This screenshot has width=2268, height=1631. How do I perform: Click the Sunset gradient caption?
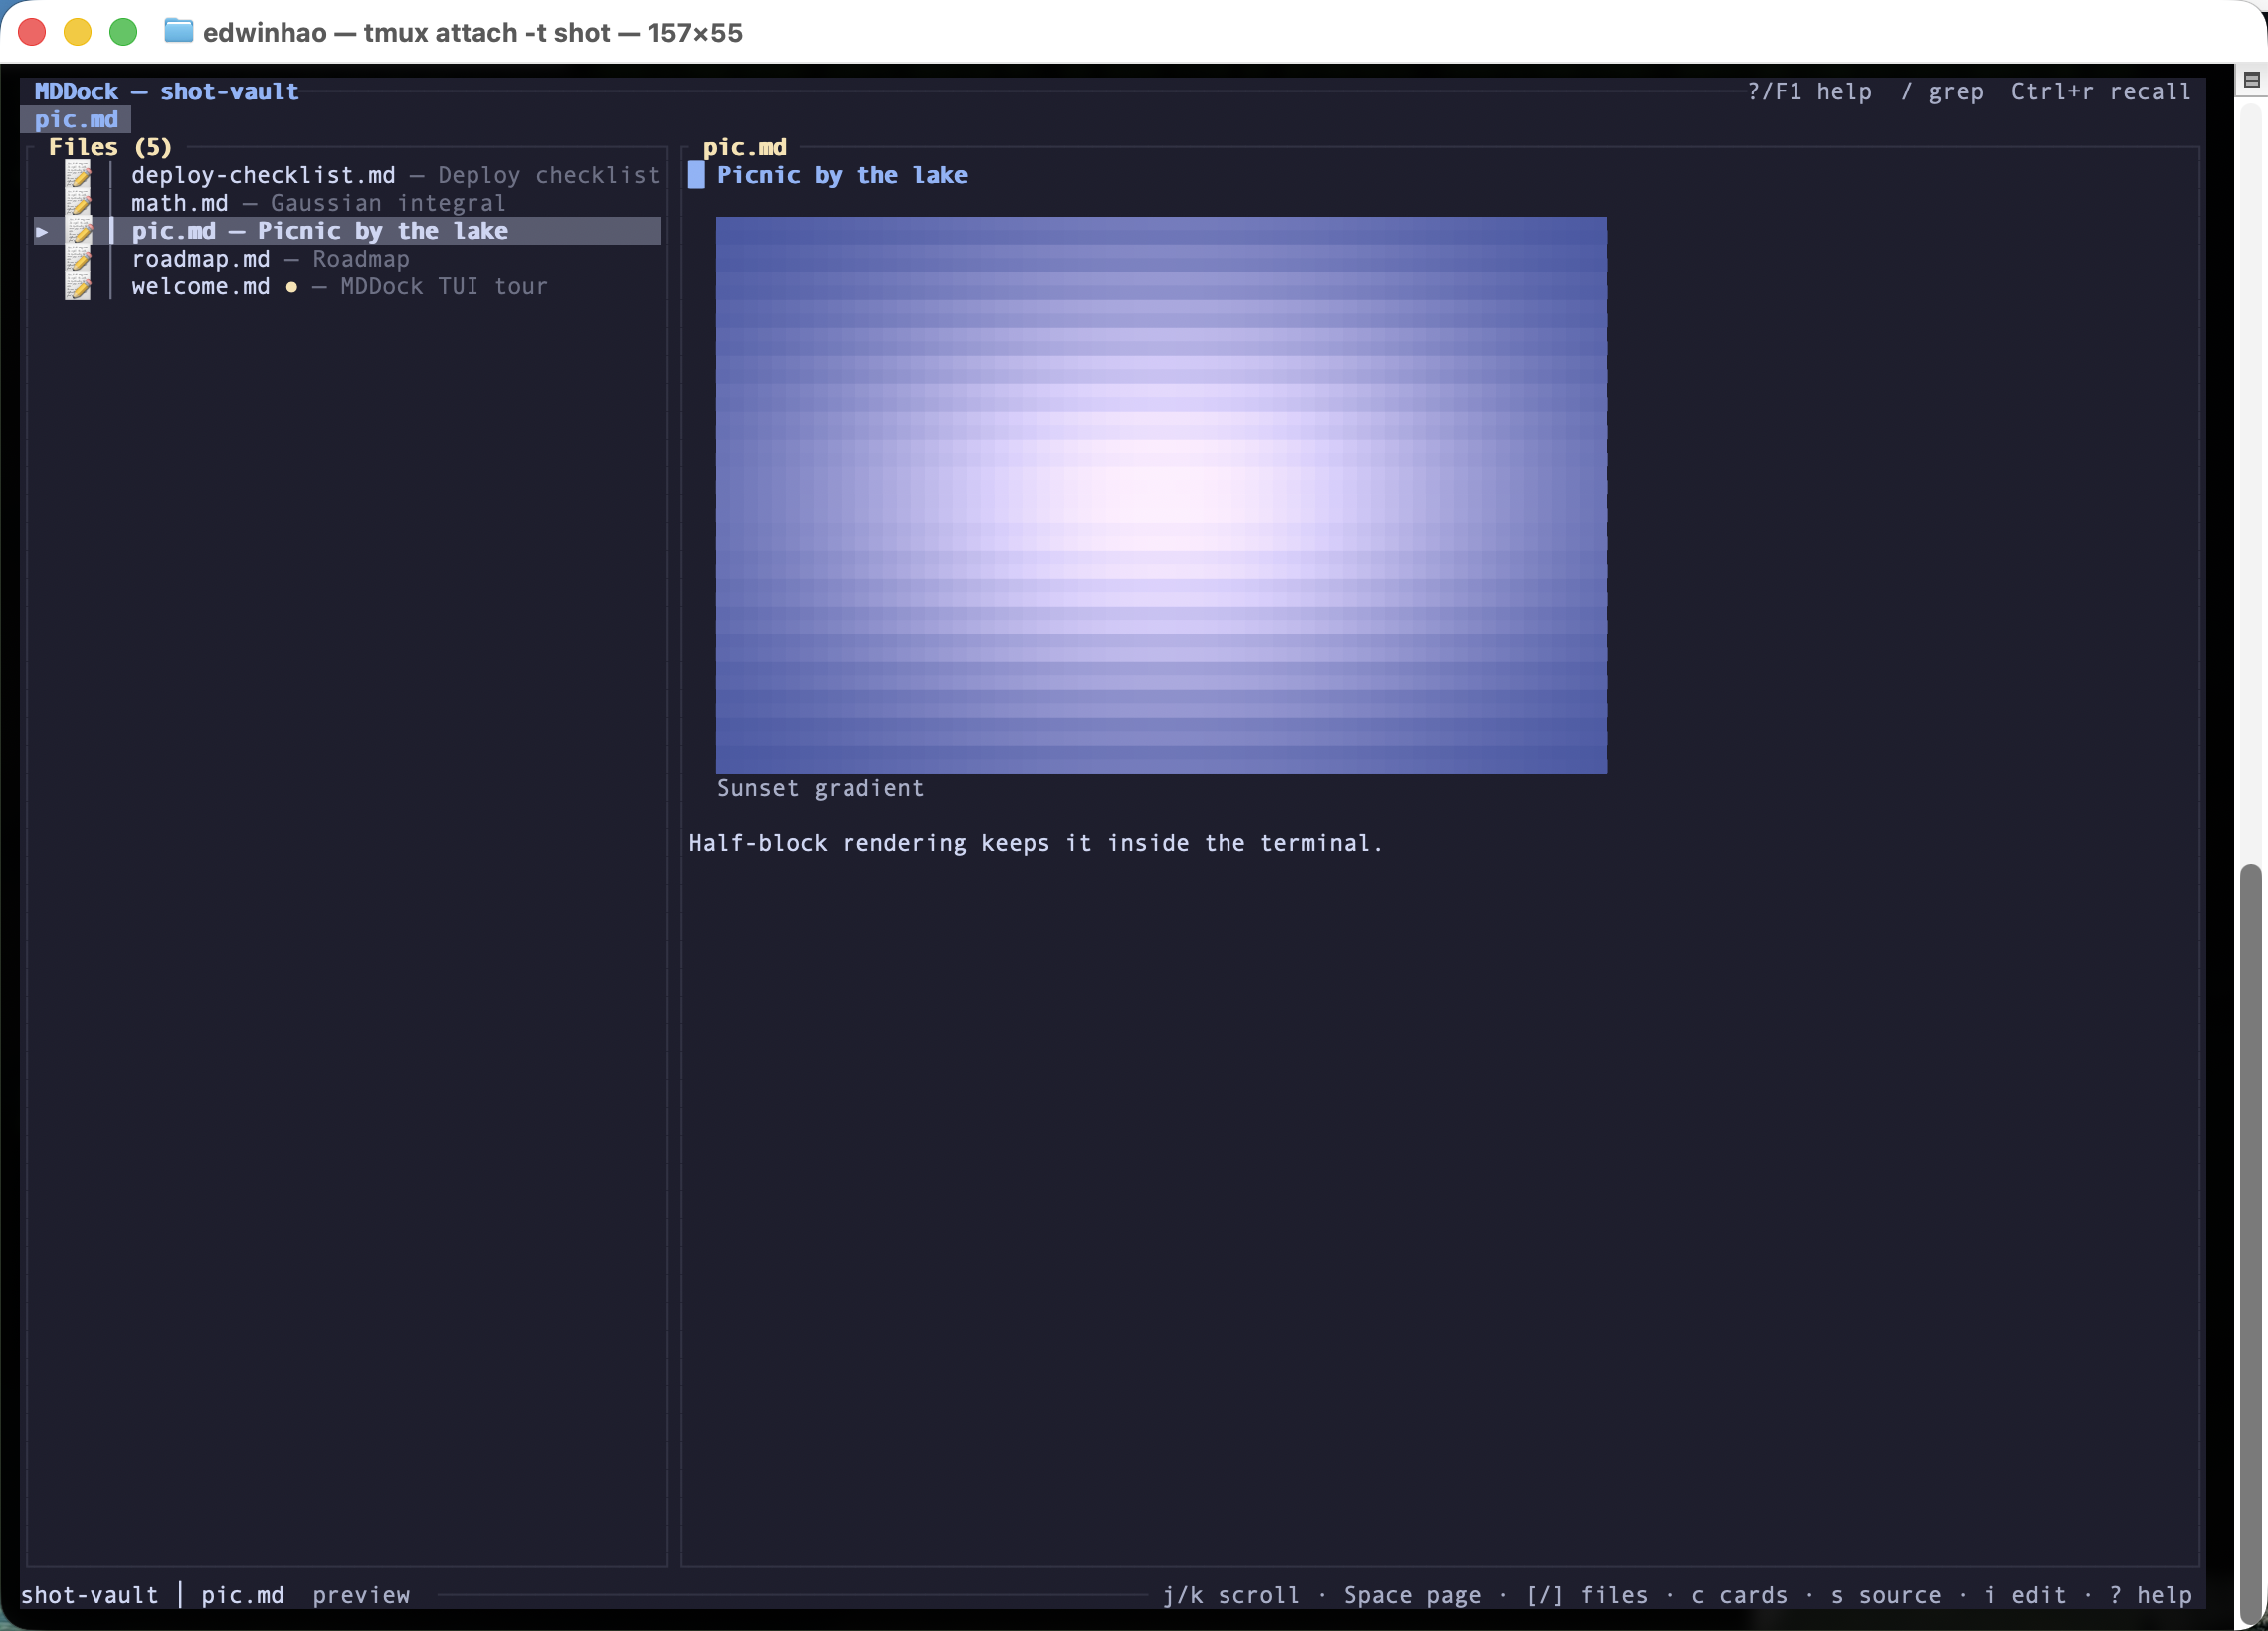(x=820, y=788)
